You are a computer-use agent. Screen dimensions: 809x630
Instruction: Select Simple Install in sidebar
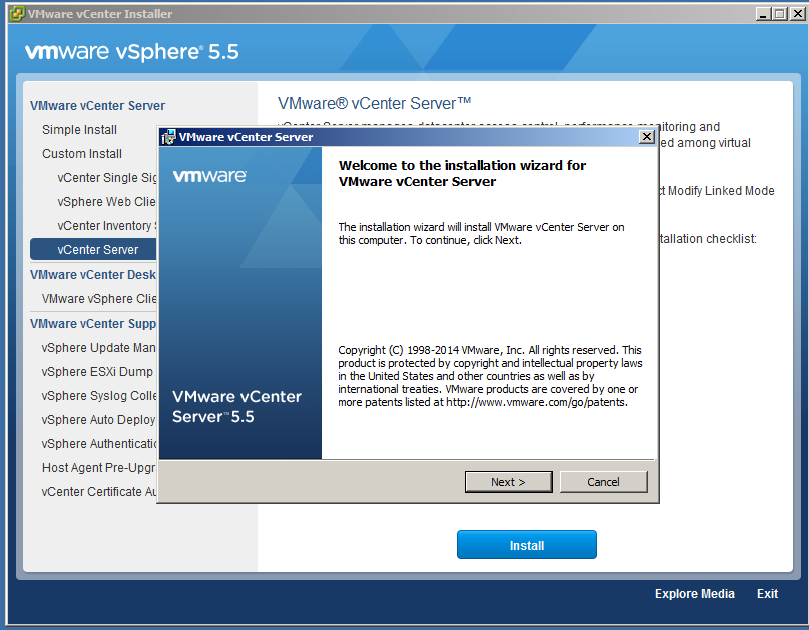click(79, 130)
